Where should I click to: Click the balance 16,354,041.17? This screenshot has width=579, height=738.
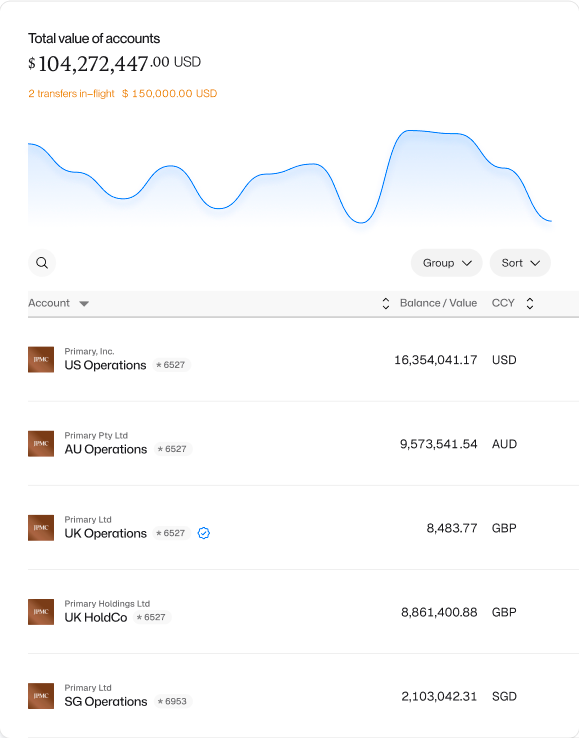pyautogui.click(x=435, y=360)
